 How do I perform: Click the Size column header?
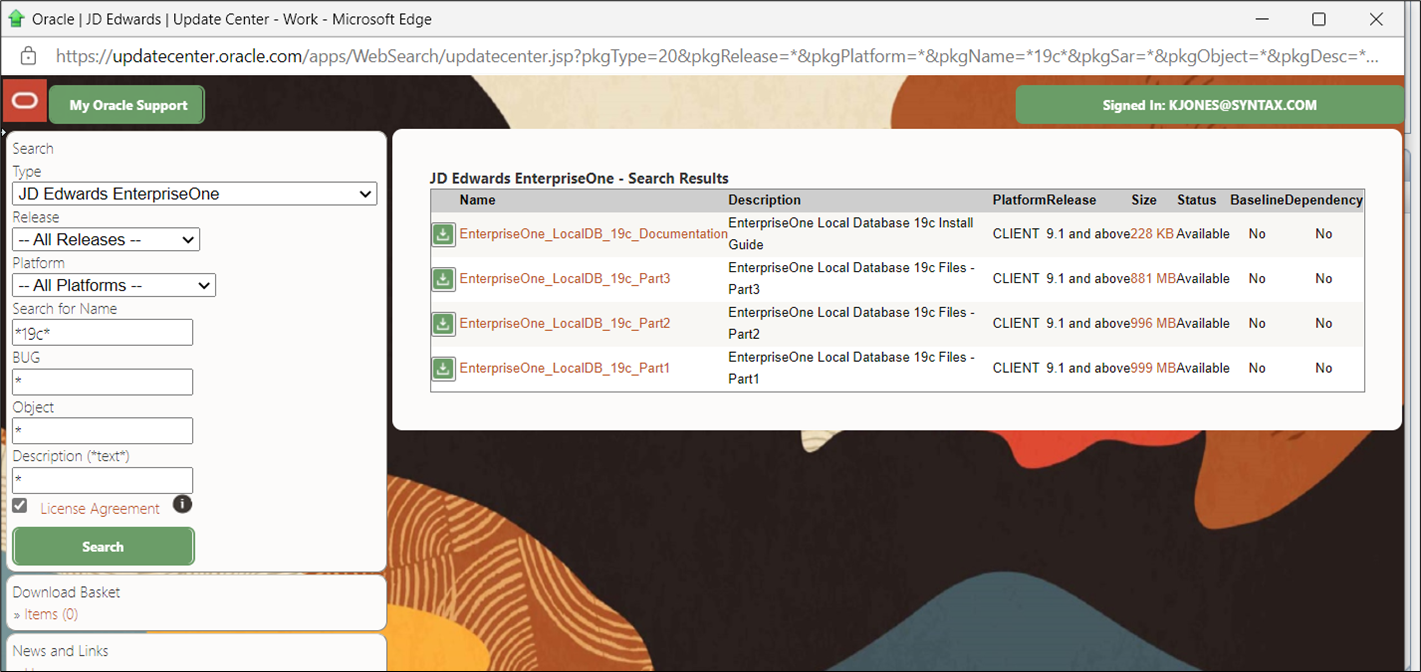1144,200
